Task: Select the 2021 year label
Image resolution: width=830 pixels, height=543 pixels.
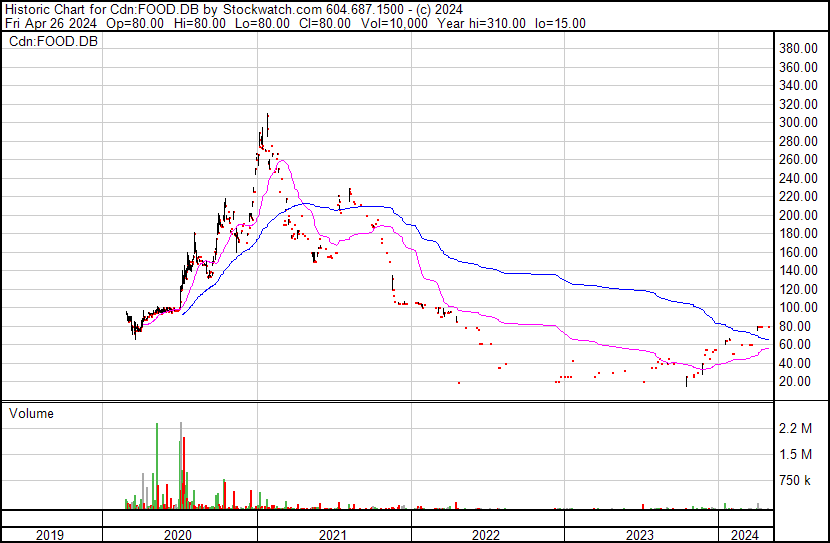Action: coord(333,535)
